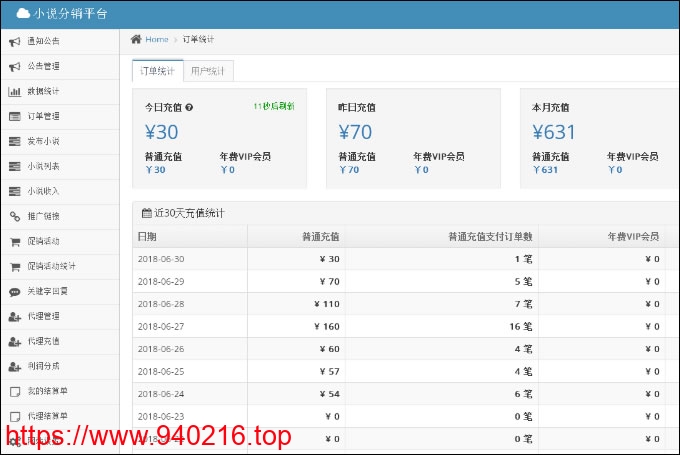
Task: Click the 小说收入 icon in sidebar
Action: point(15,191)
